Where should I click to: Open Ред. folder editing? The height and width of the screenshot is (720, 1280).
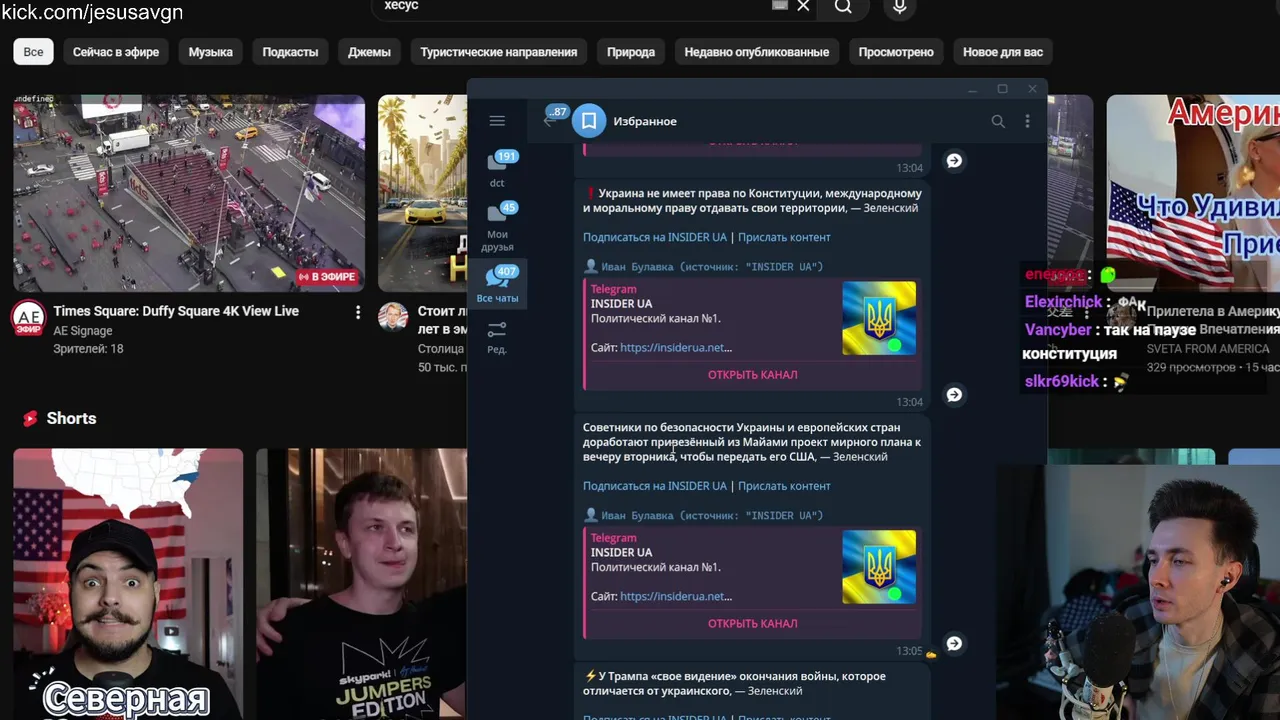coord(497,337)
